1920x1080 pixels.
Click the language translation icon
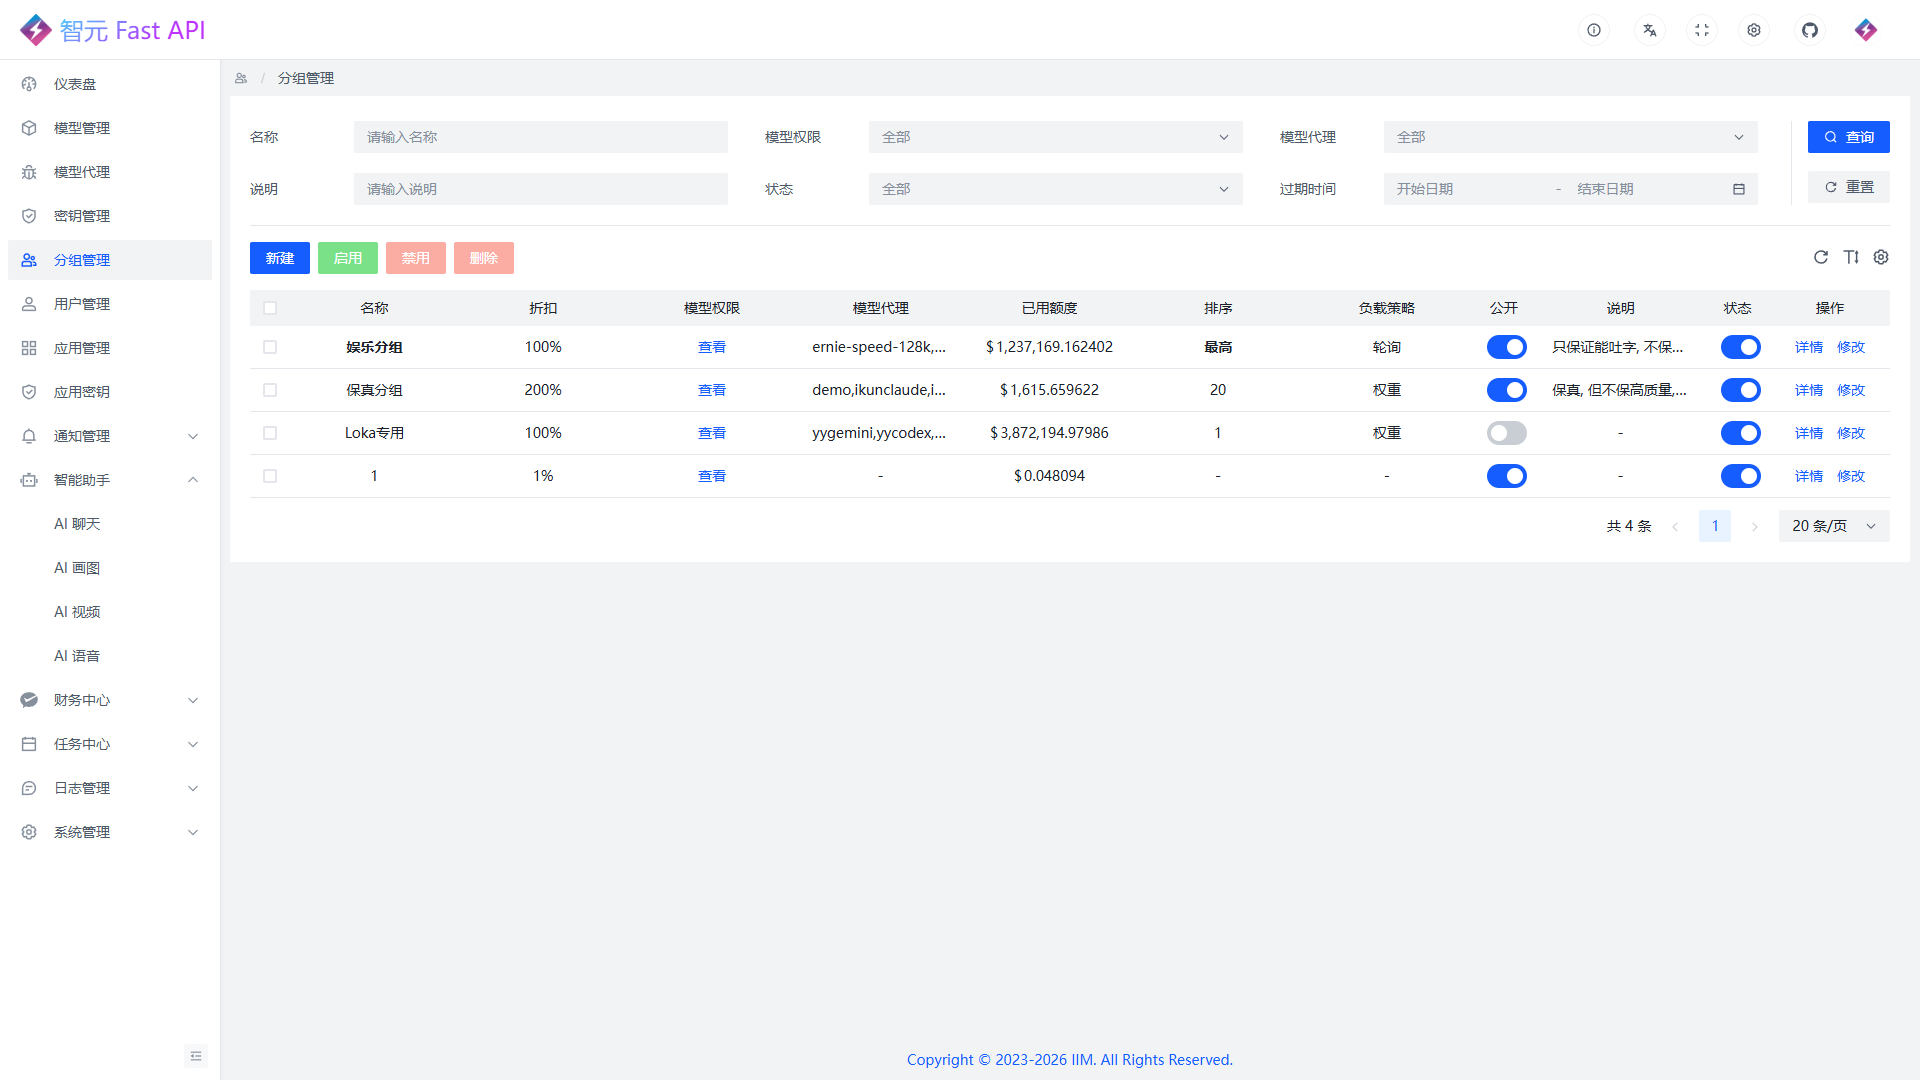[1650, 30]
